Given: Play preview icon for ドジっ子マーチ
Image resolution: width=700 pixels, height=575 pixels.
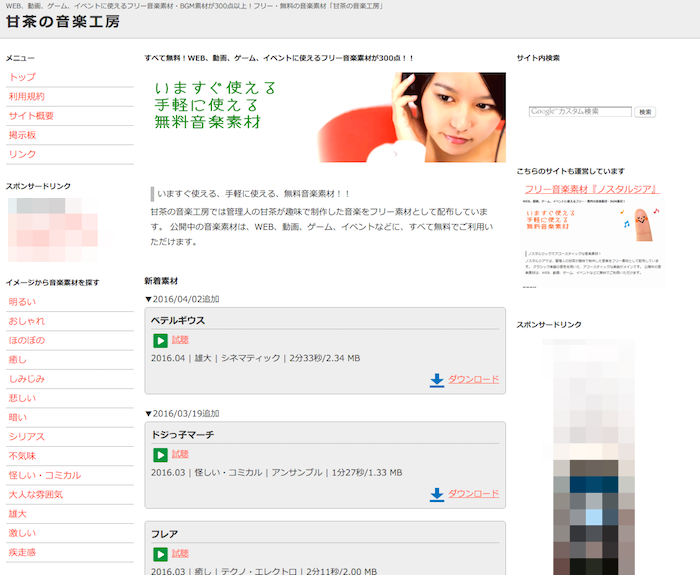Looking at the screenshot, I should (x=160, y=455).
